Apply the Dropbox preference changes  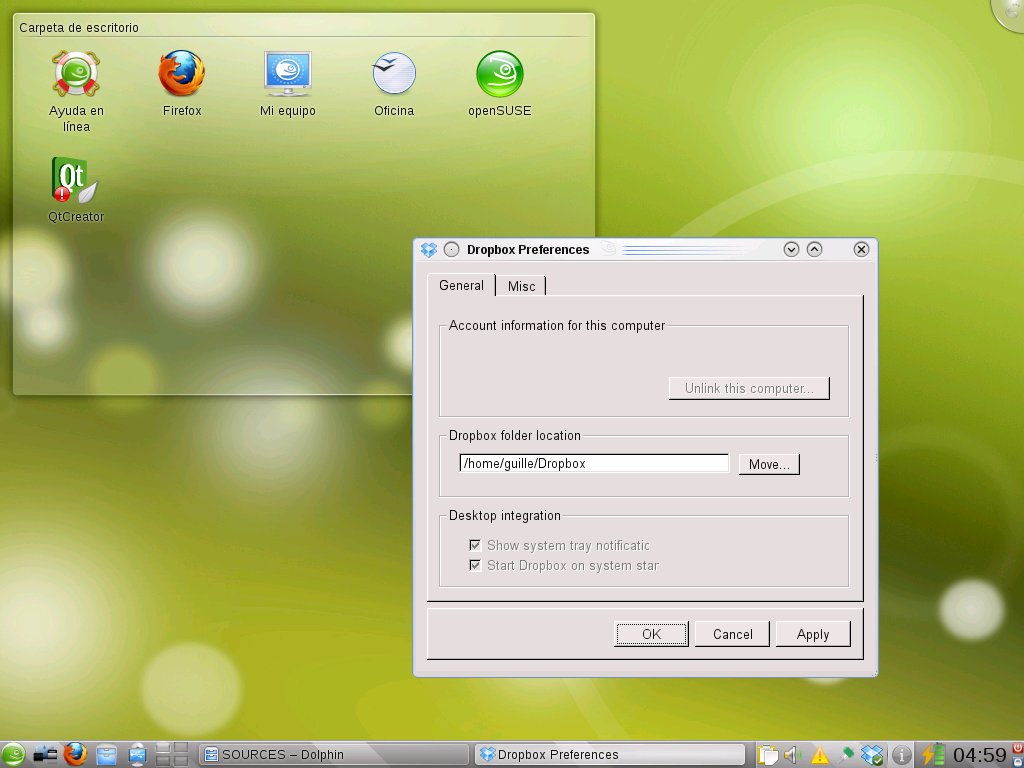pyautogui.click(x=812, y=634)
